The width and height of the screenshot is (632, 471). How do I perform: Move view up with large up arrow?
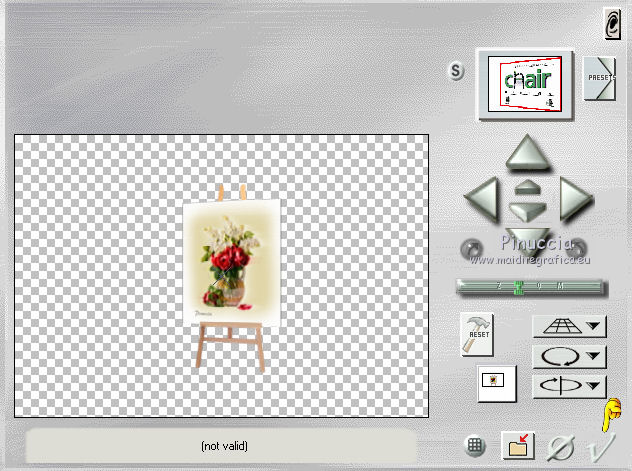click(x=528, y=153)
